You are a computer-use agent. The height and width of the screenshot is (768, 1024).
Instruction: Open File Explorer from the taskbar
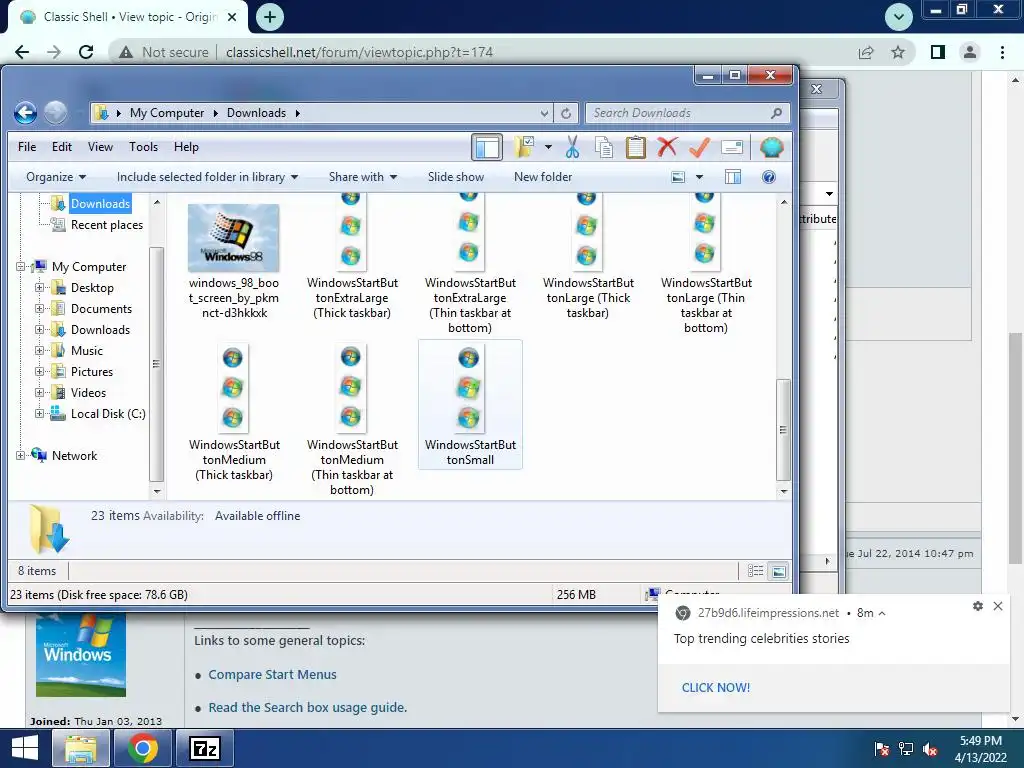(x=81, y=748)
